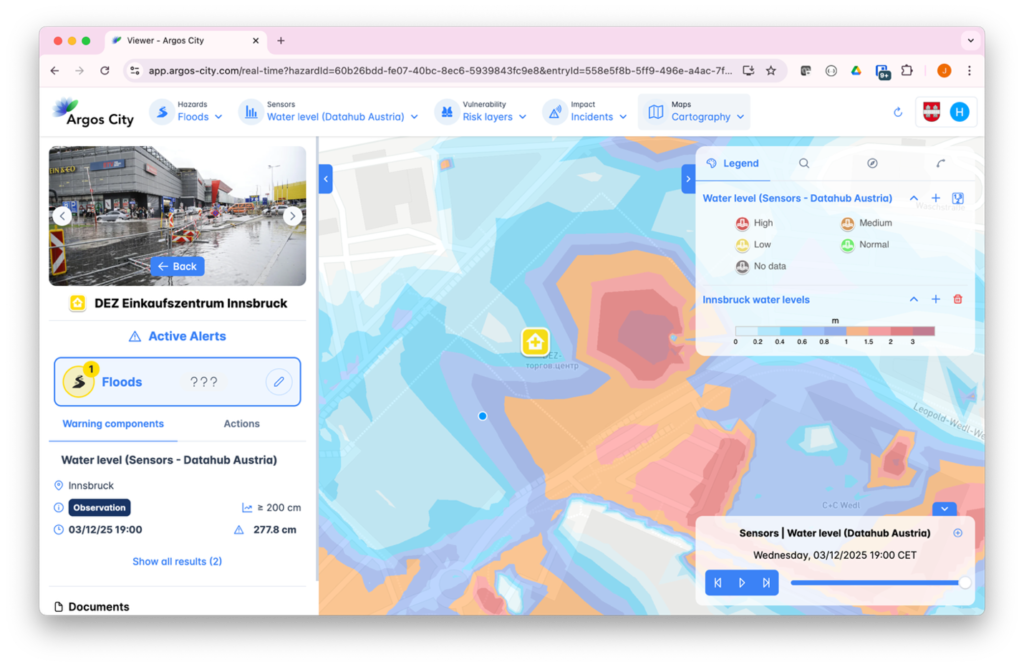Switch to the Actions tab
The height and width of the screenshot is (667, 1024).
(x=241, y=424)
